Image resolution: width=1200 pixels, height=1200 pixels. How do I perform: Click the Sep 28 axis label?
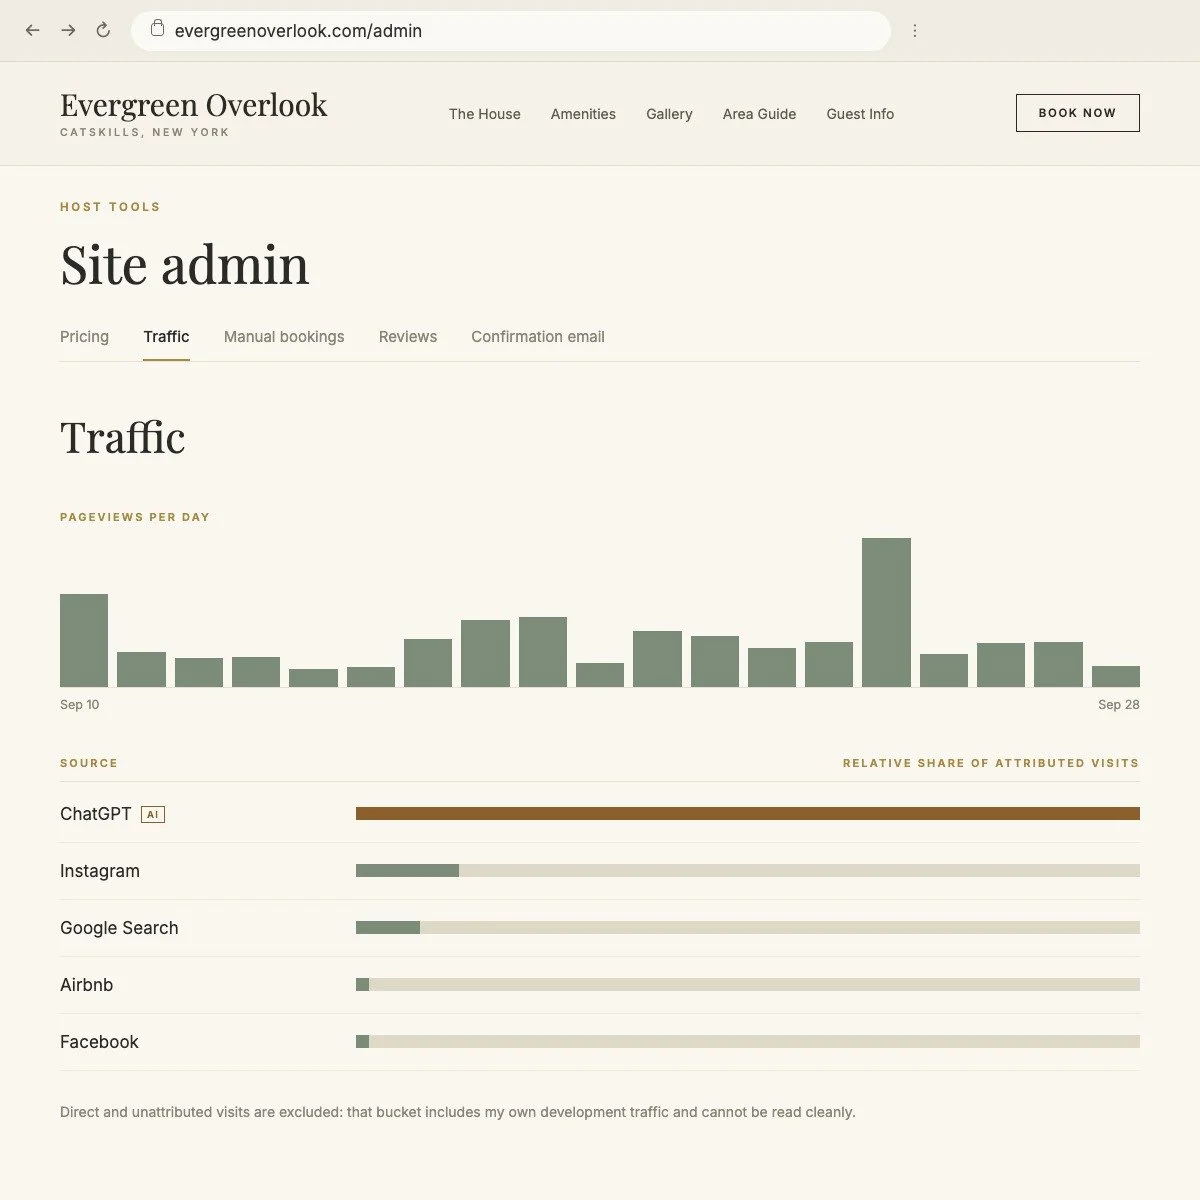pos(1119,705)
